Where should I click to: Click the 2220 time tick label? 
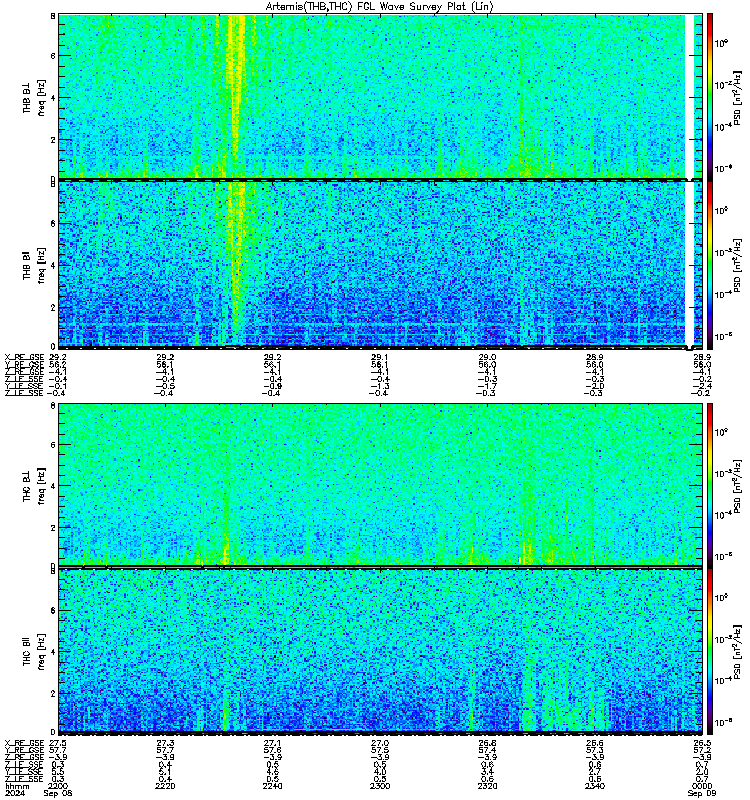coord(165,786)
